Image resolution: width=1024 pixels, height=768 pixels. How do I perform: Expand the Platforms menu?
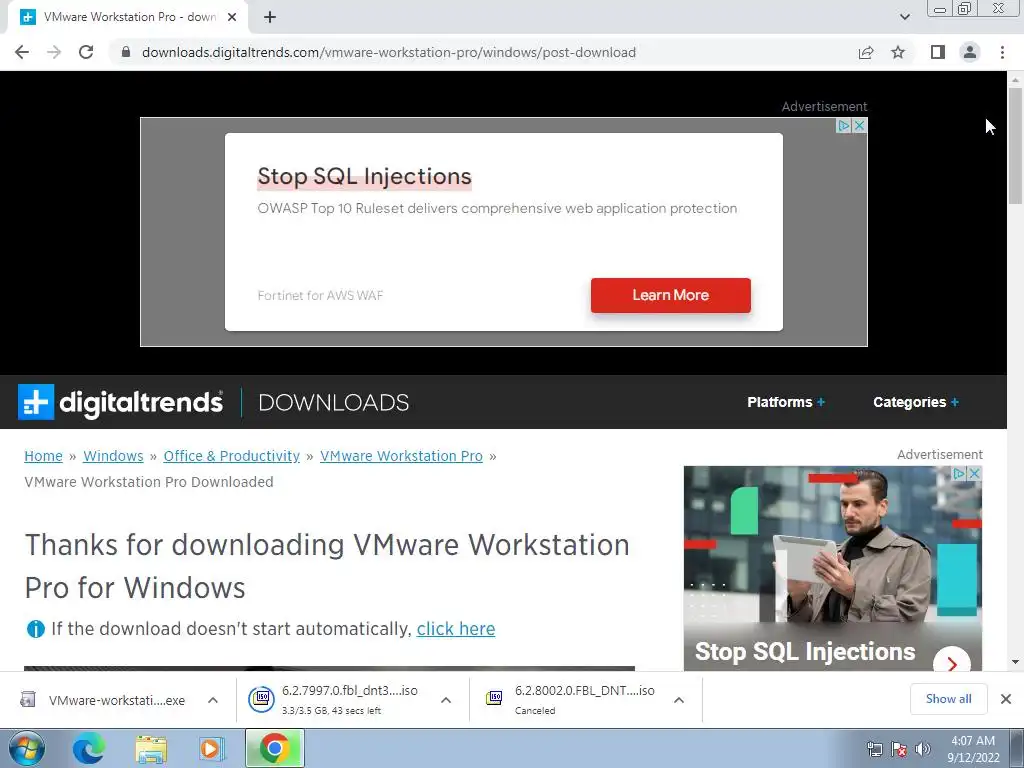[786, 402]
